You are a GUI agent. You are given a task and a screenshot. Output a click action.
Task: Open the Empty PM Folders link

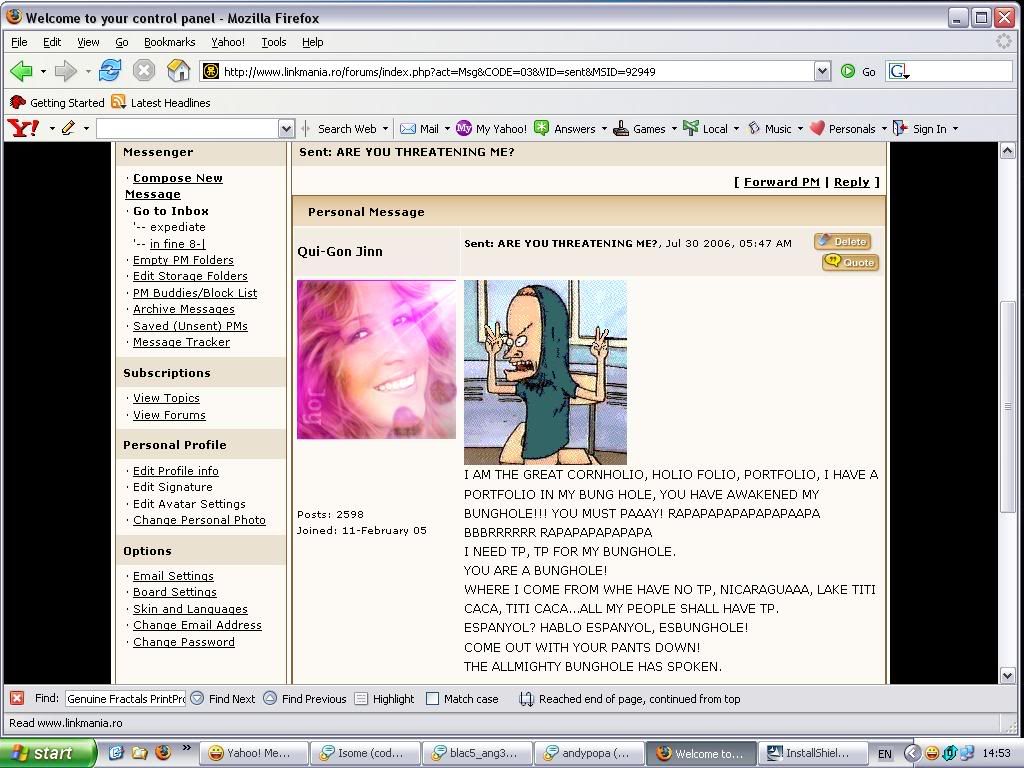click(x=183, y=260)
